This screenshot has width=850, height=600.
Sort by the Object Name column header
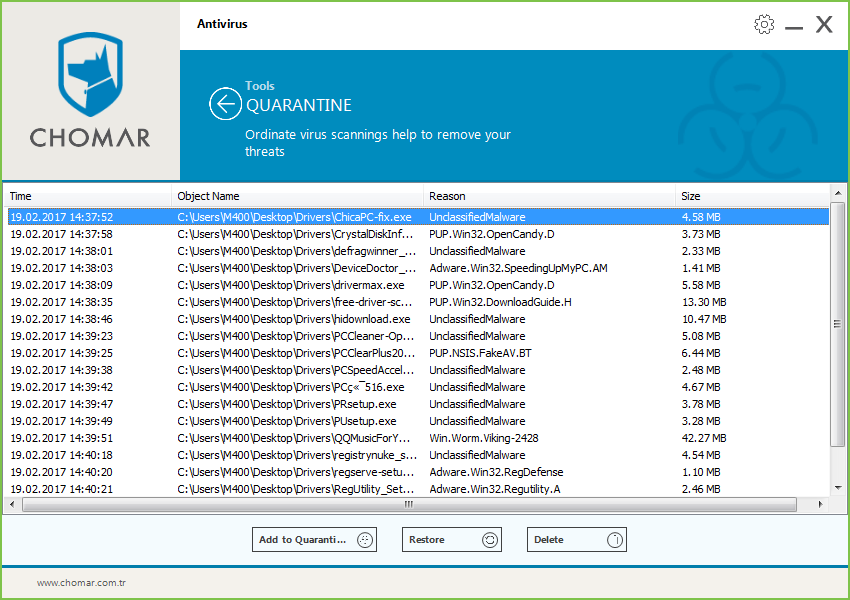(298, 196)
